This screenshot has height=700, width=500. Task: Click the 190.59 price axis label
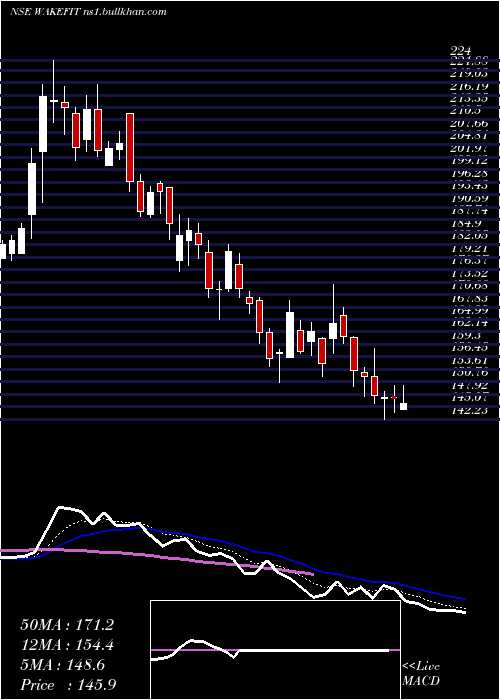469,198
